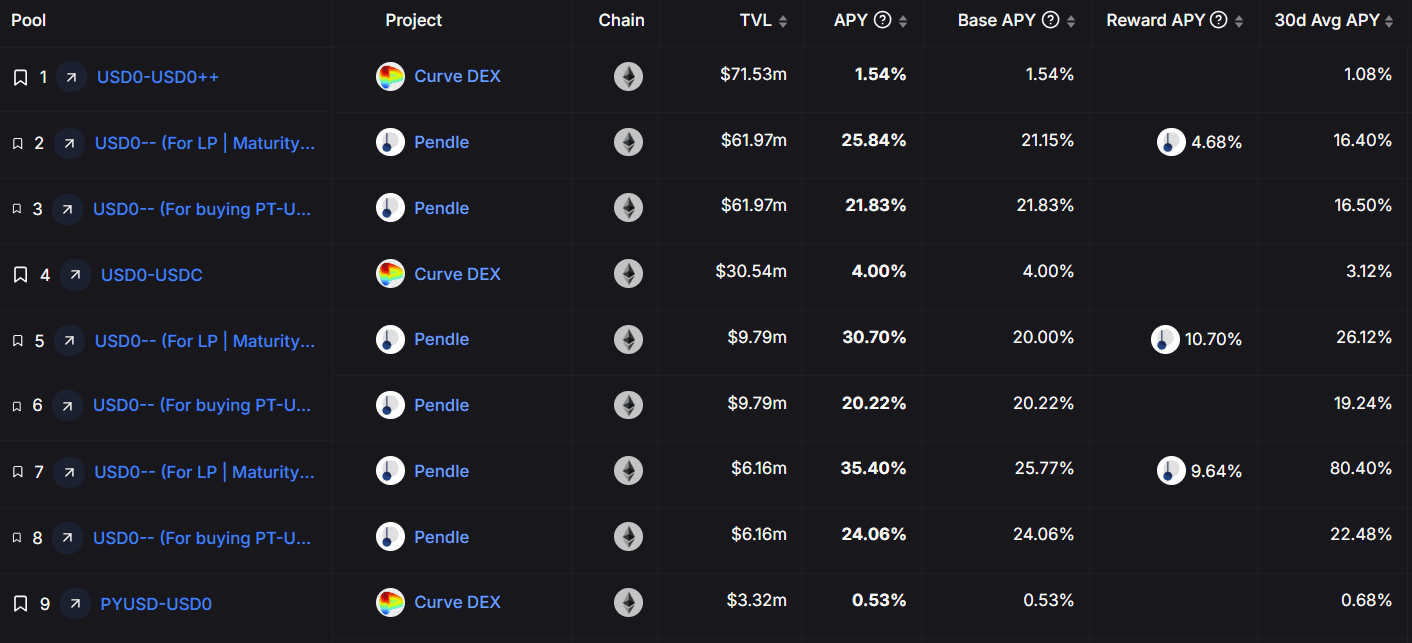This screenshot has height=643, width=1412.
Task: Toggle bookmark for USD0-USDC pool
Action: [20, 275]
